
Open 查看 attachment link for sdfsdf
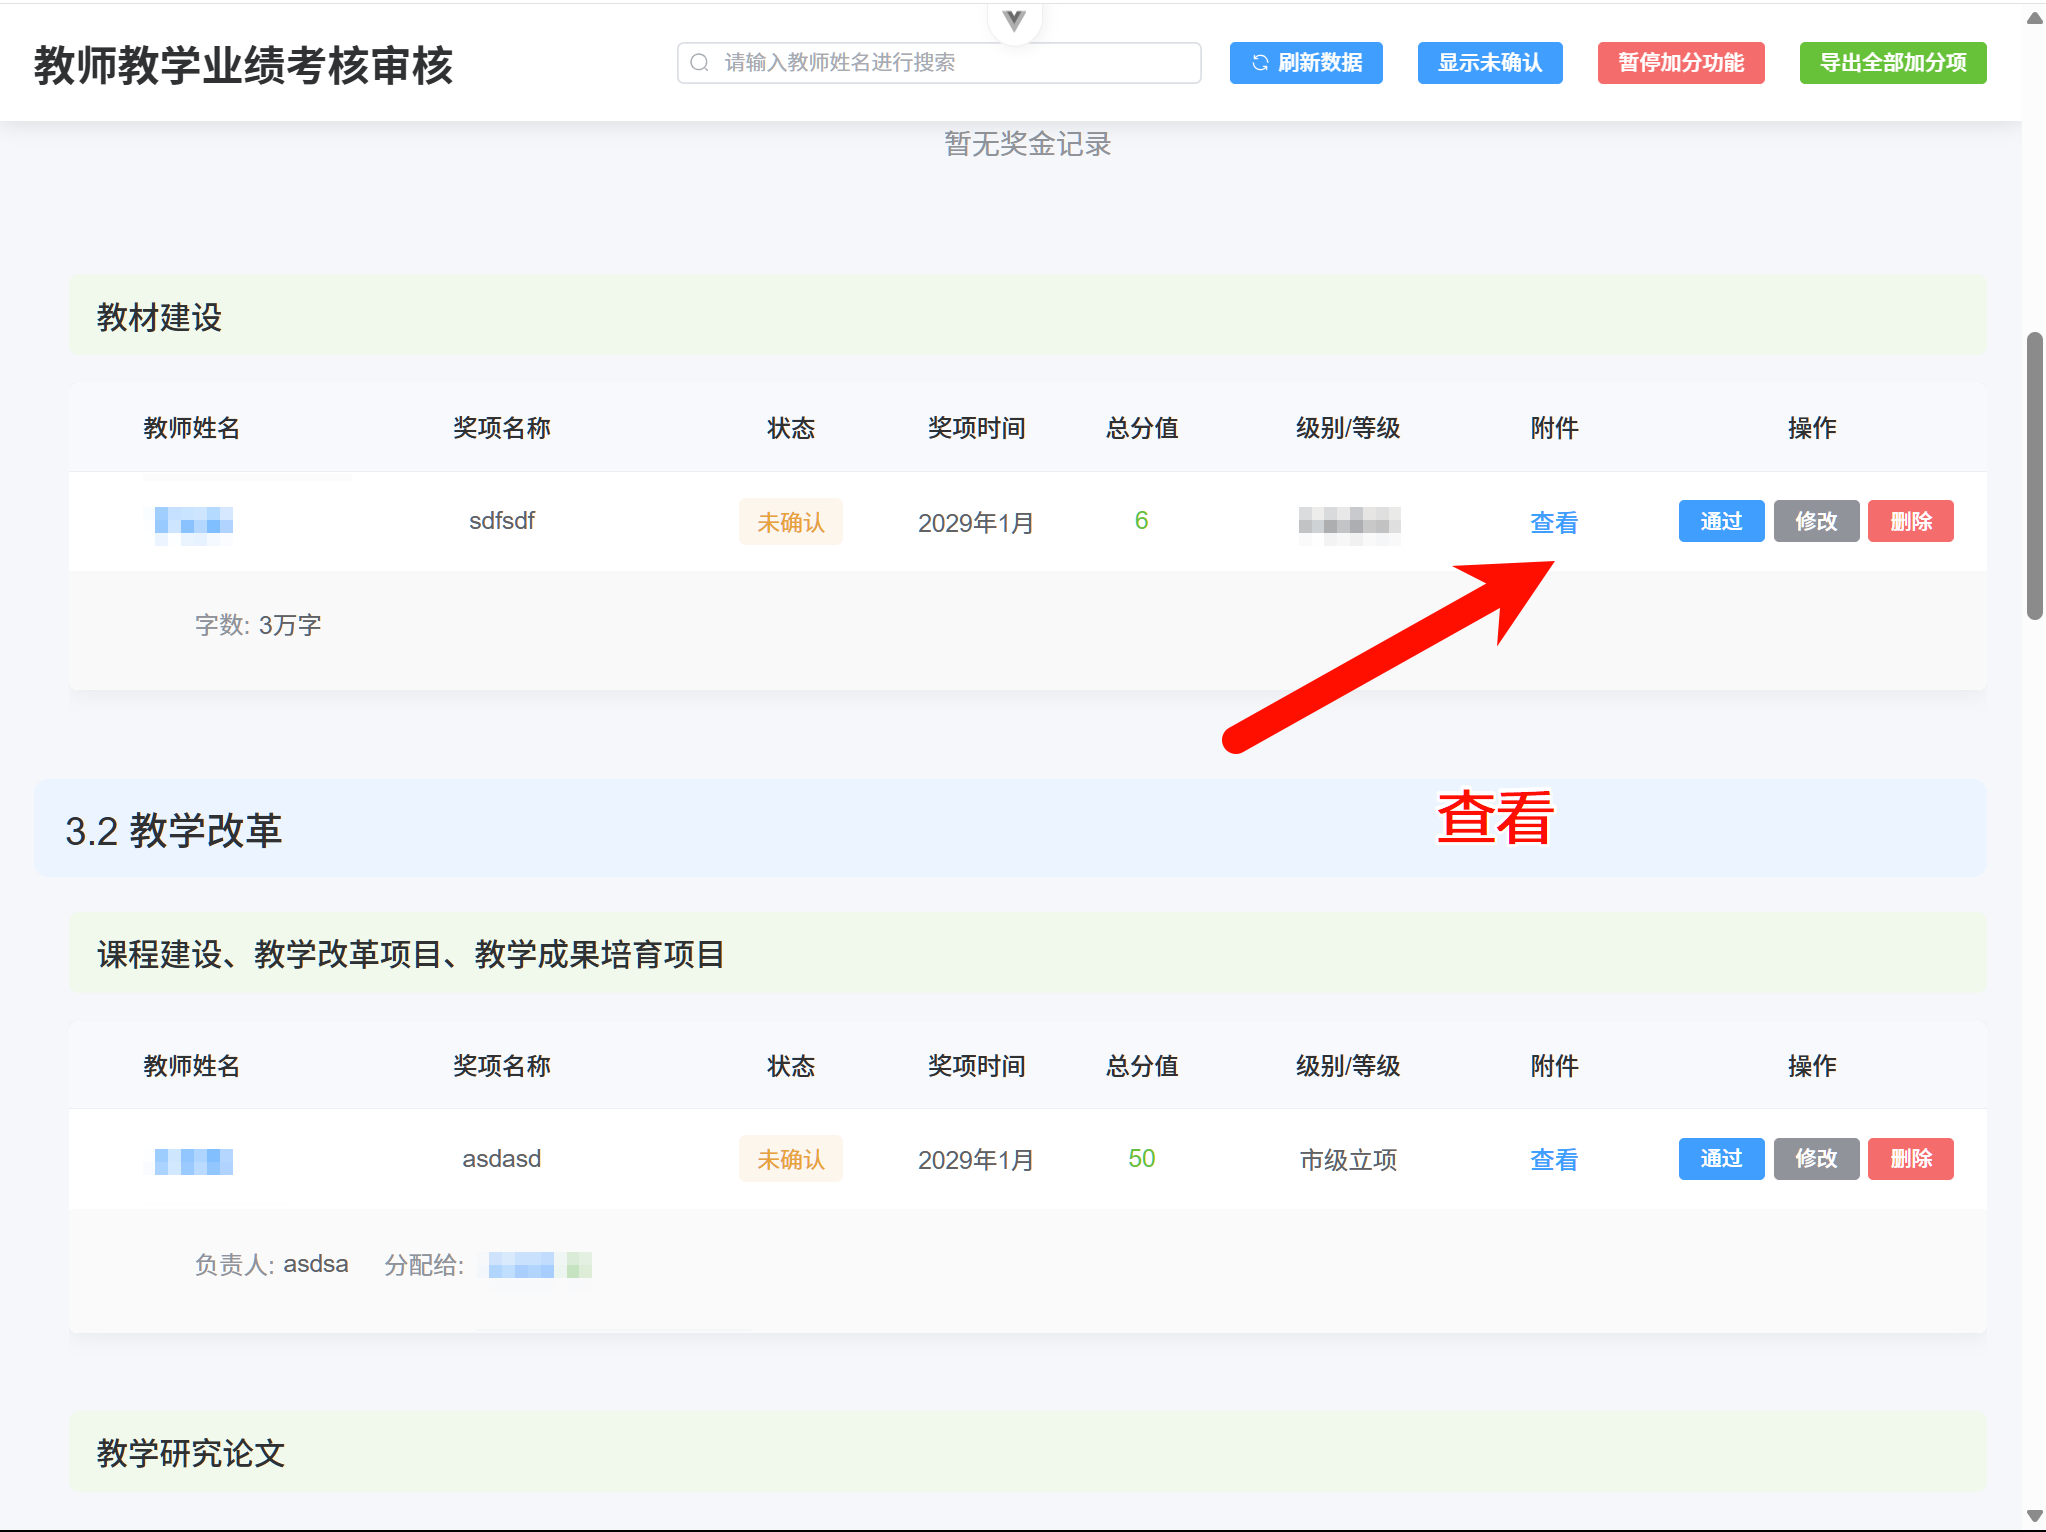[1553, 522]
